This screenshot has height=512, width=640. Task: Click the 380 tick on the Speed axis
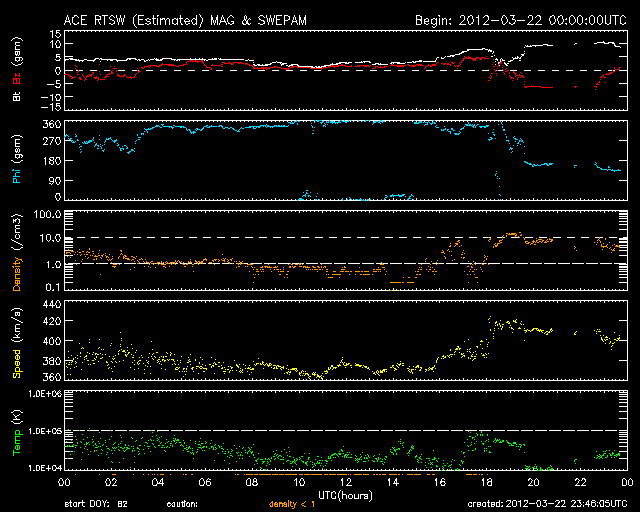[x=52, y=361]
